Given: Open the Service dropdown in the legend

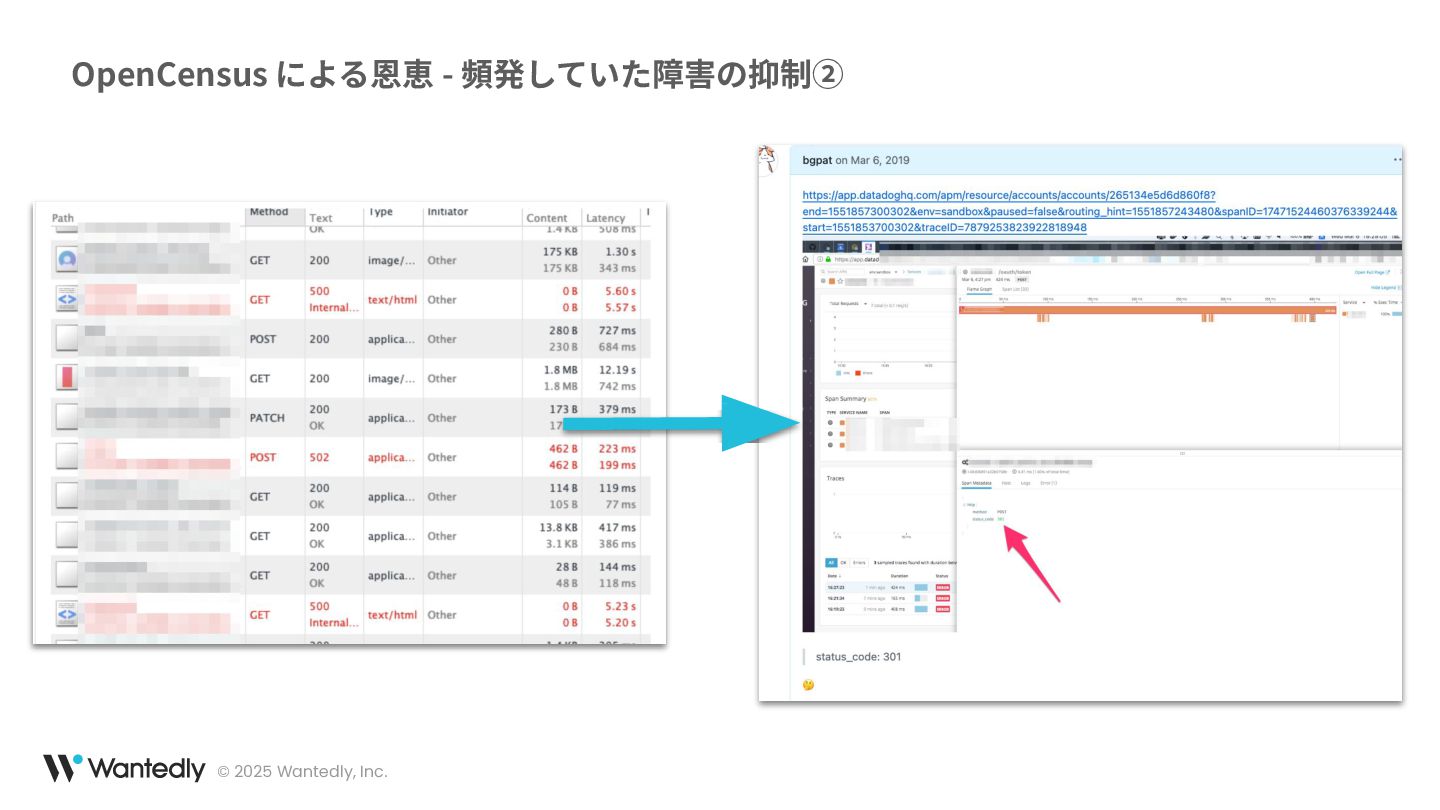Looking at the screenshot, I should (1355, 301).
